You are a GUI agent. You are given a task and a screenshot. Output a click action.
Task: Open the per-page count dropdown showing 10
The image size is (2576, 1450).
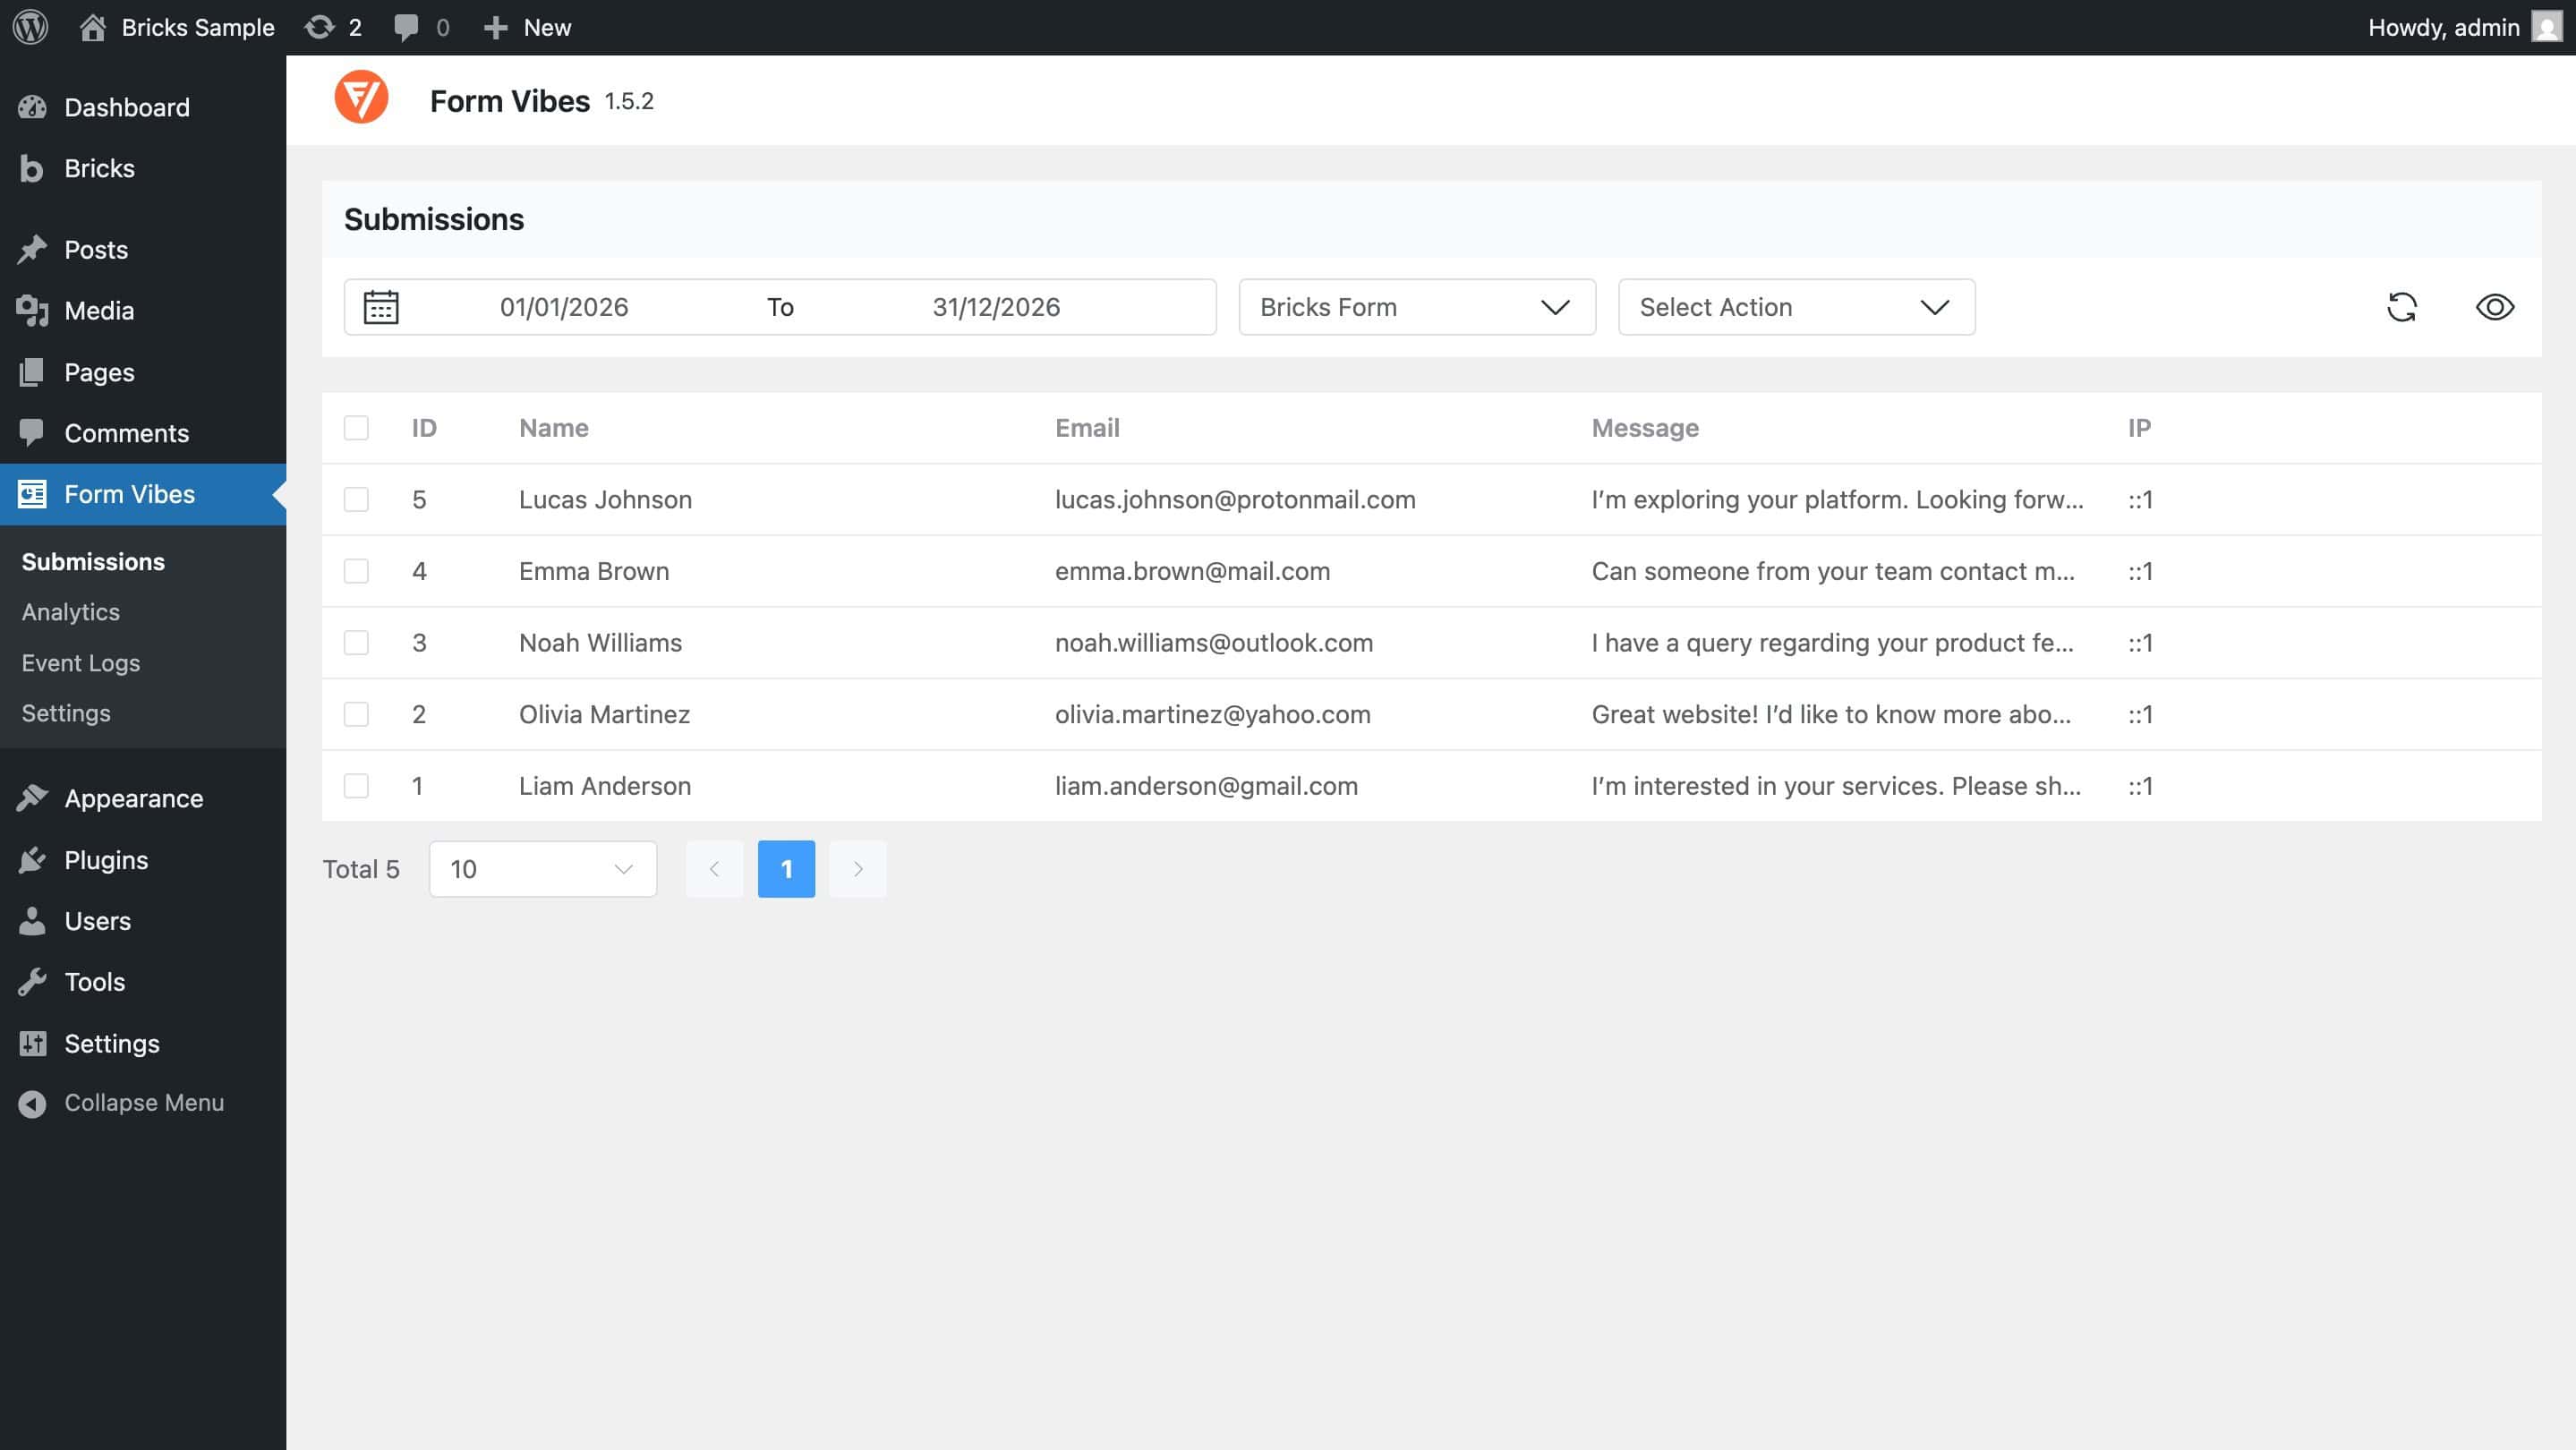tap(542, 869)
